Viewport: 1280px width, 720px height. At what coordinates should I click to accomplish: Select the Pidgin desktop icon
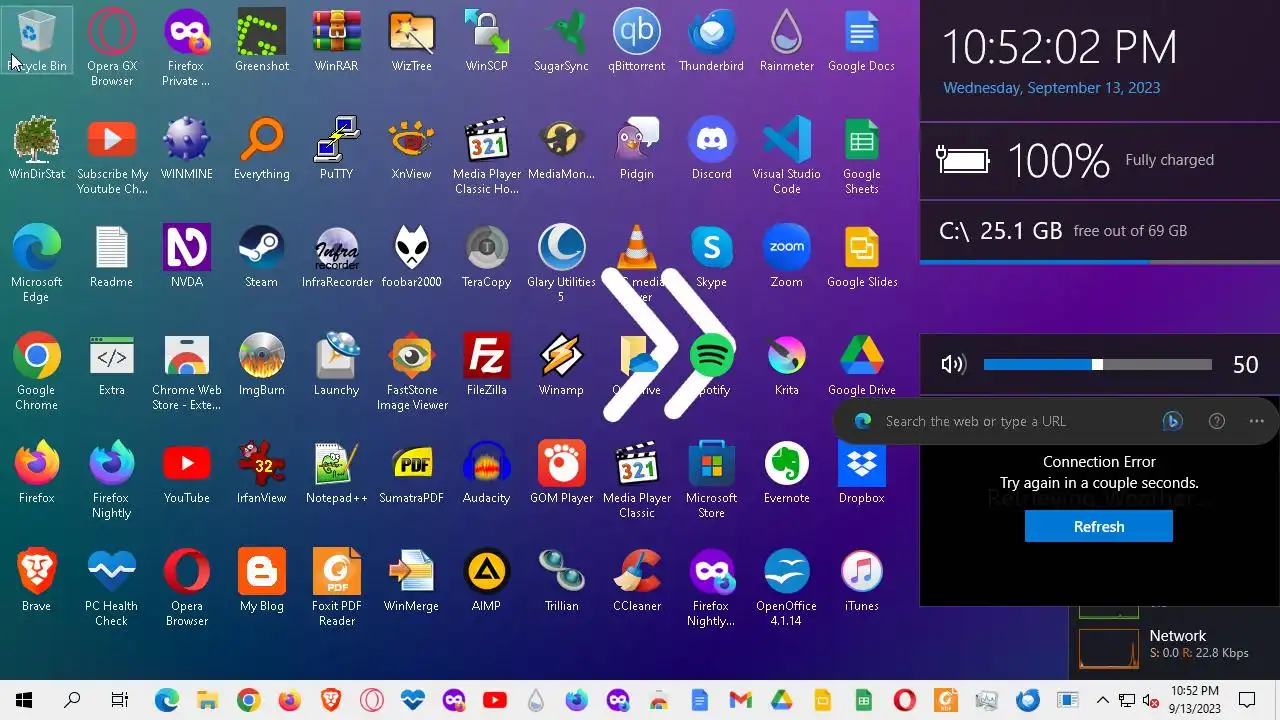click(637, 149)
